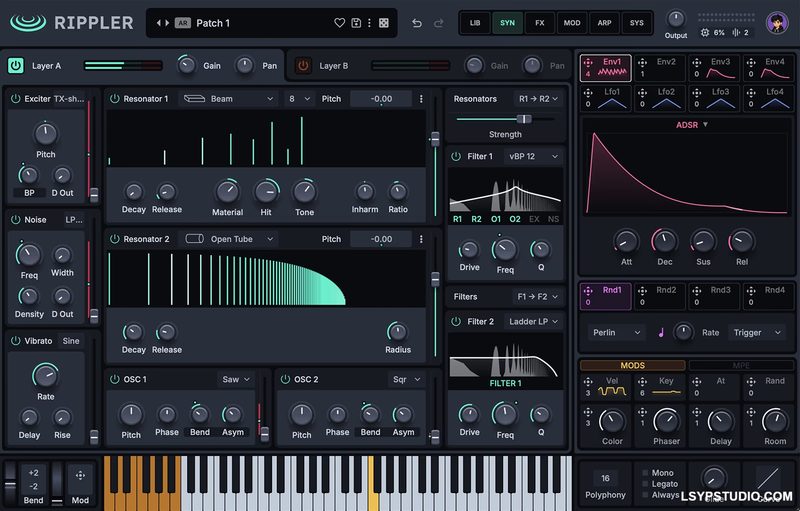
Task: Click the tempo sync note icon
Action: [x=661, y=333]
